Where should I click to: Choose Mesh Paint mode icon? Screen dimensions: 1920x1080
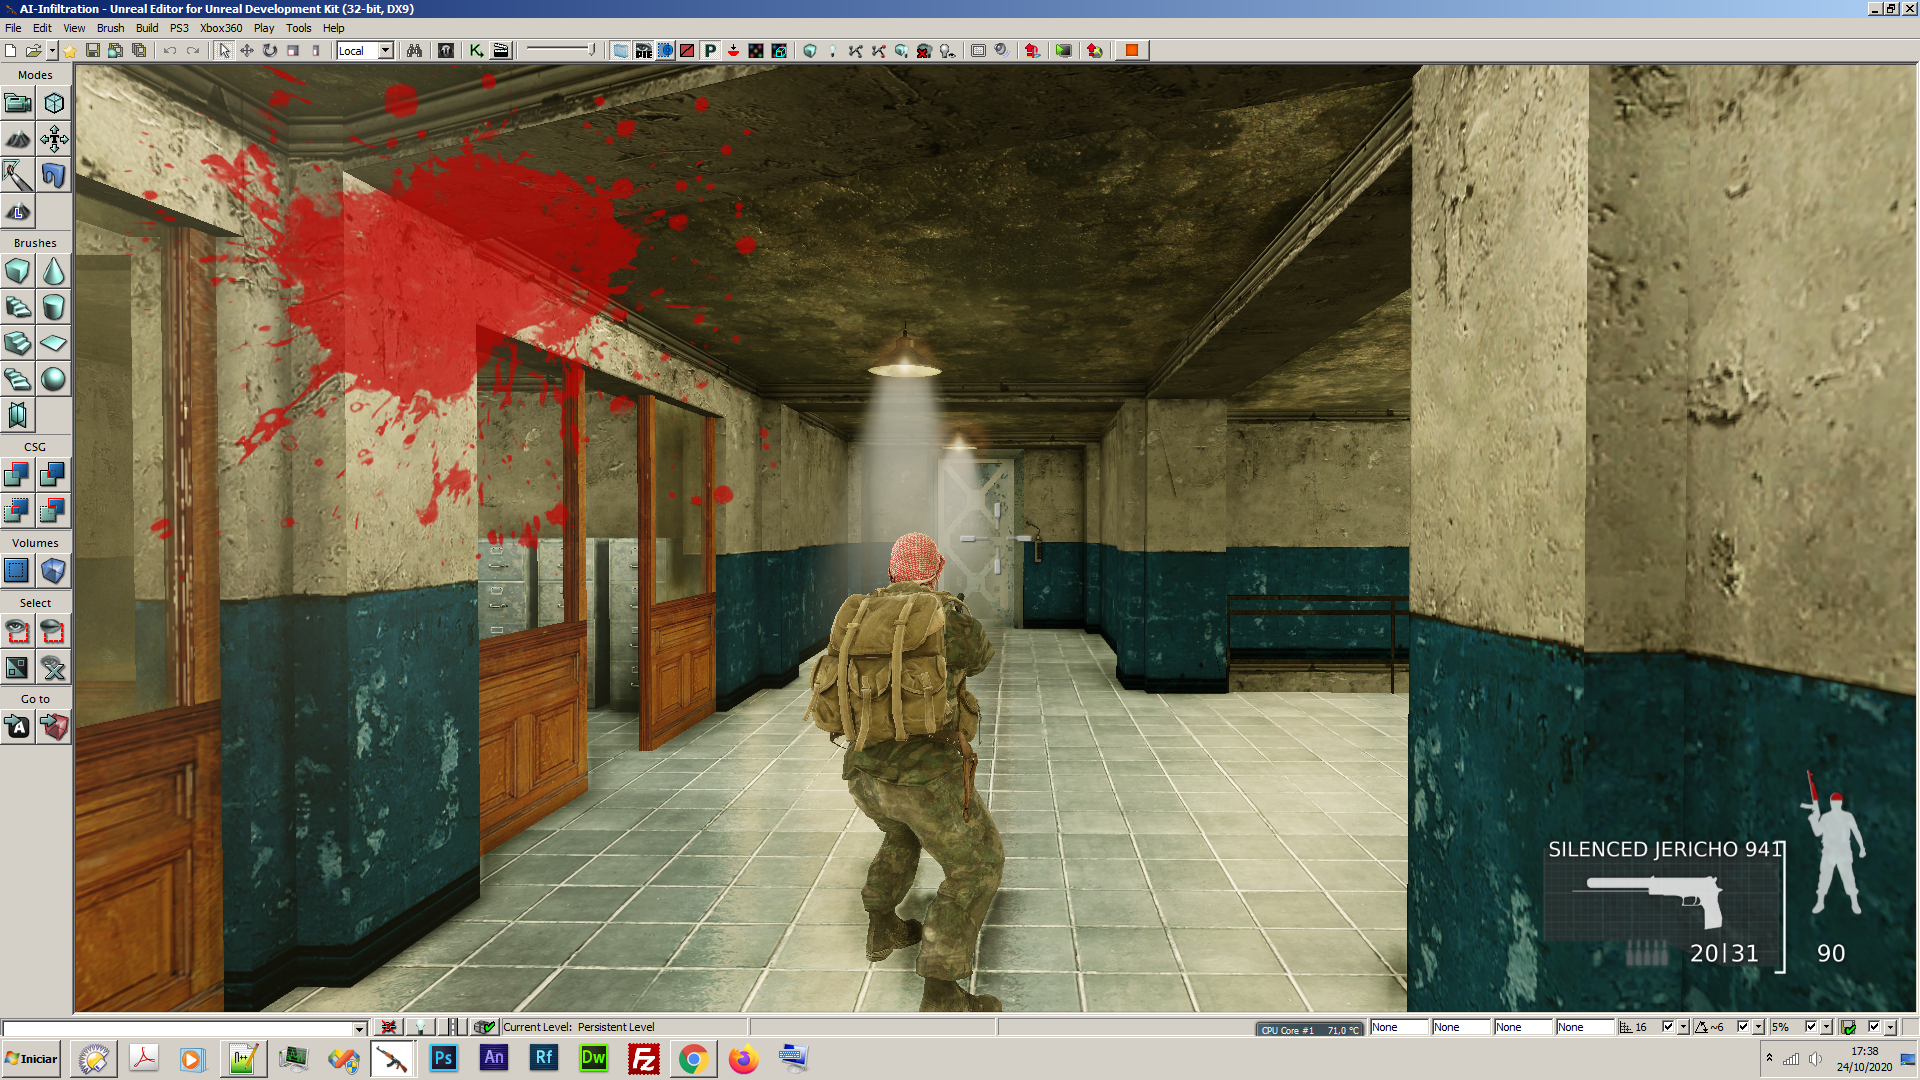click(x=18, y=175)
